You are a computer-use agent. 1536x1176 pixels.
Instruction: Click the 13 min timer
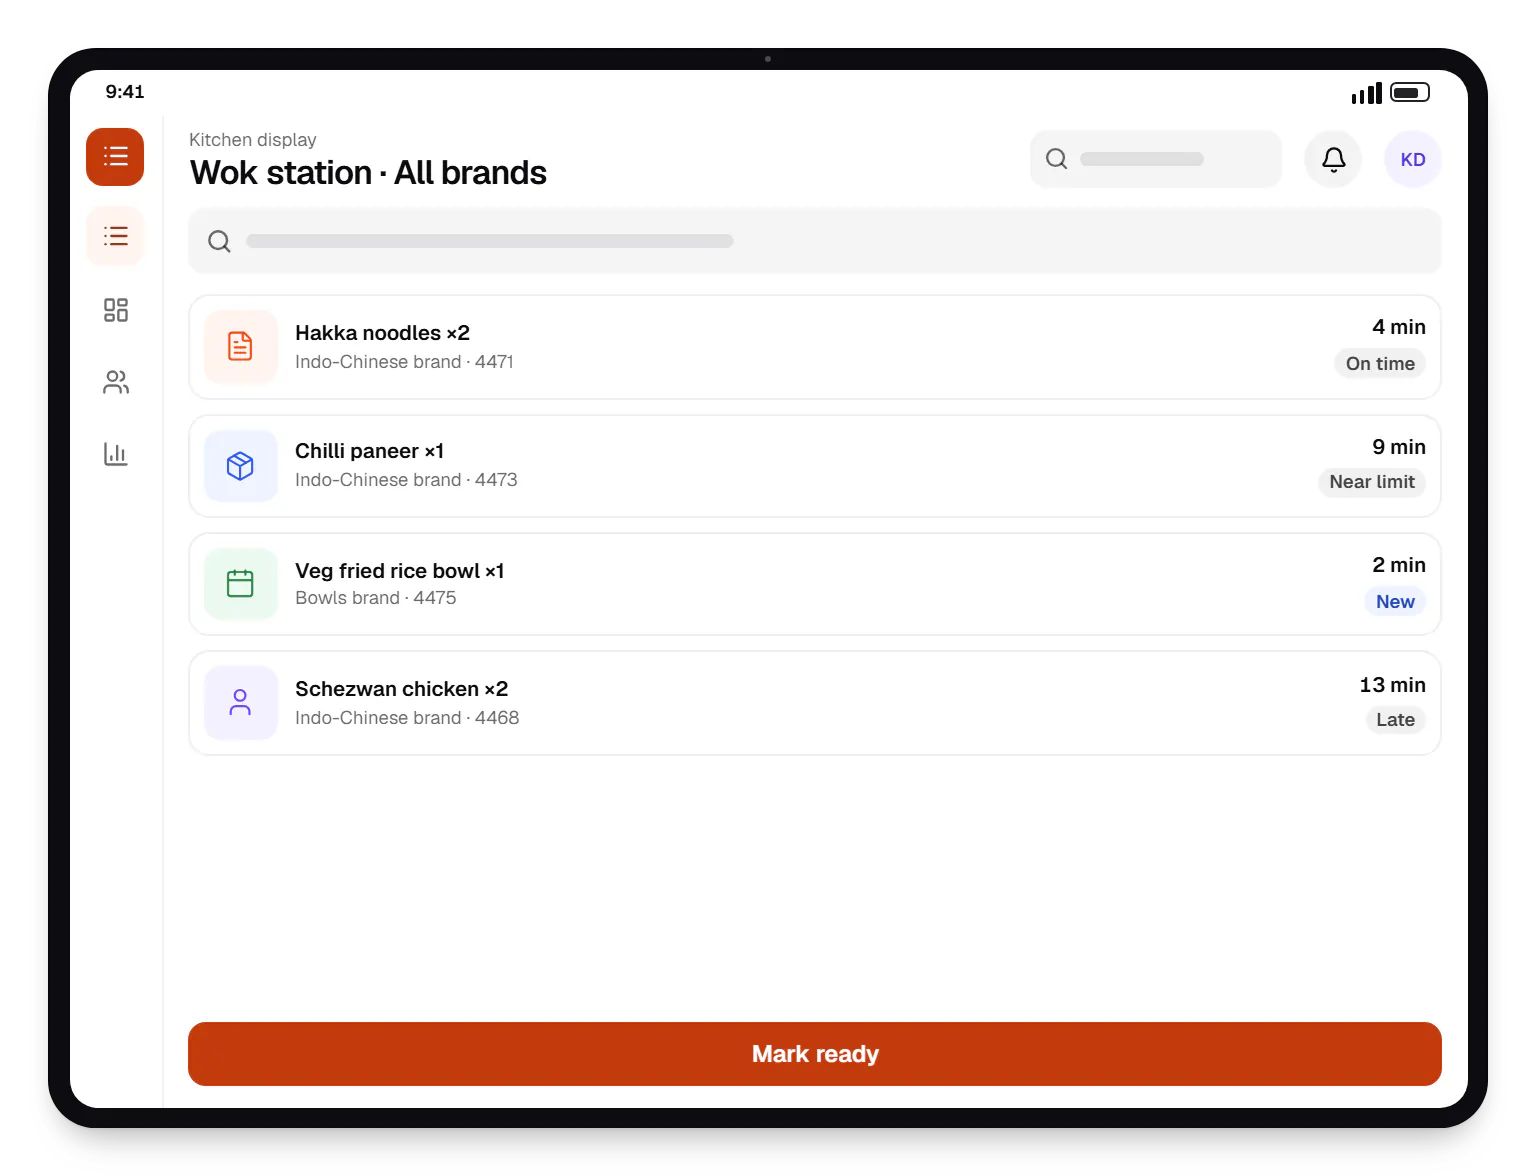tap(1392, 685)
